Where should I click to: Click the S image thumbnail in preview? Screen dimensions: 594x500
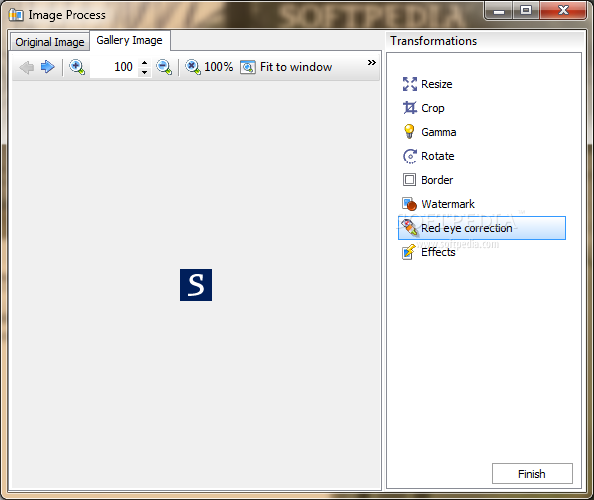pyautogui.click(x=196, y=285)
